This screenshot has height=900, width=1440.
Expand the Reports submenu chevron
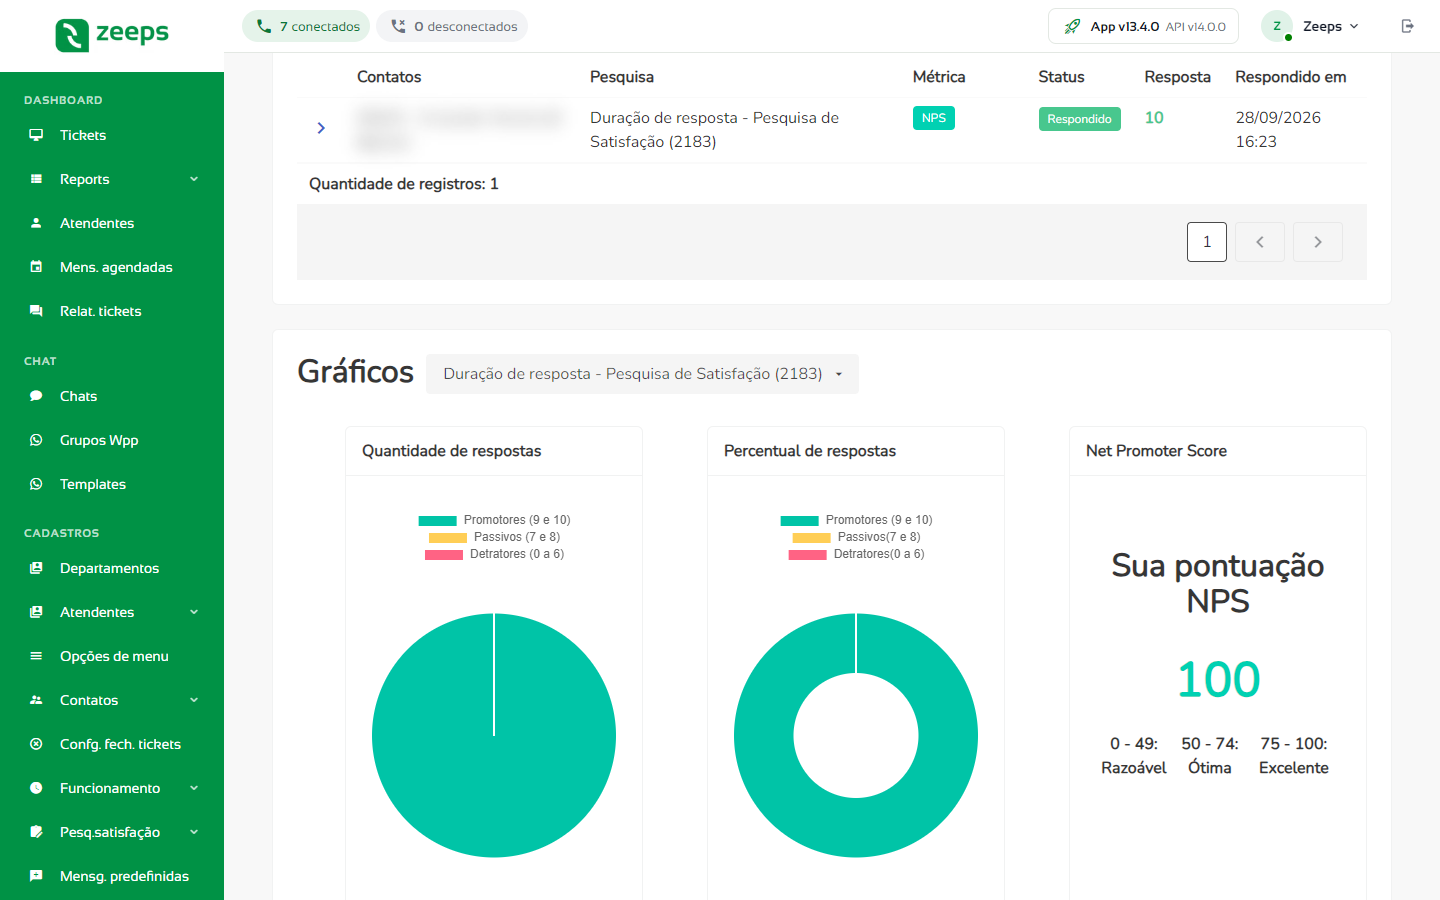click(x=194, y=179)
